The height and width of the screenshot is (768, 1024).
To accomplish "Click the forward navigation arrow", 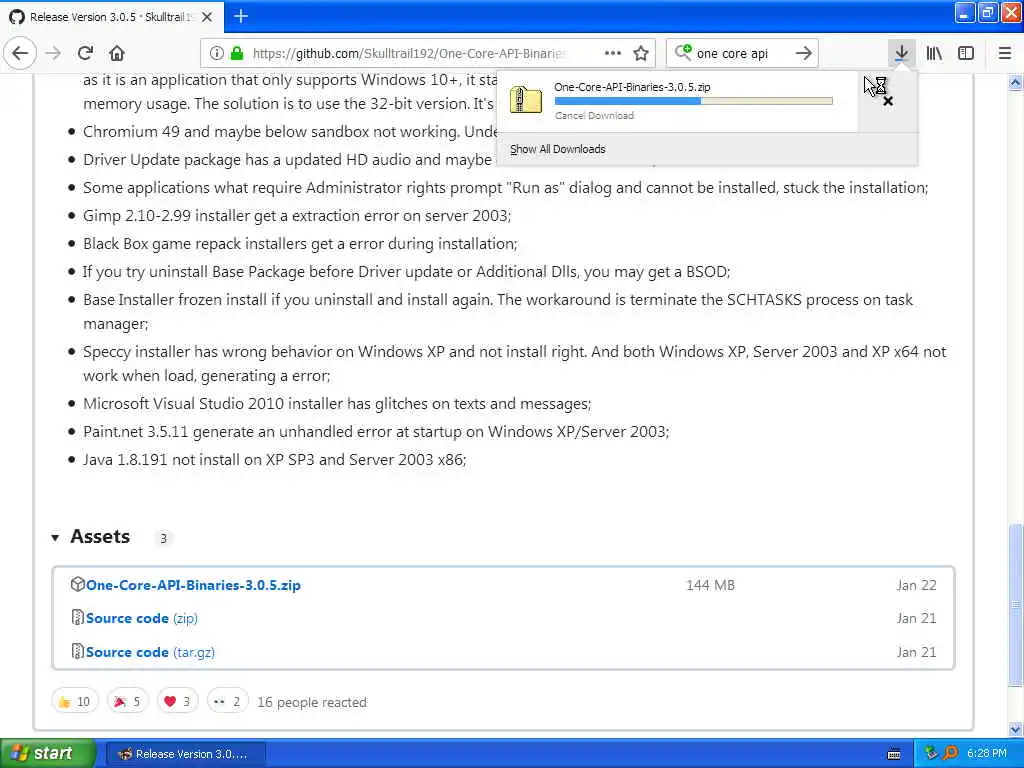I will tap(53, 53).
